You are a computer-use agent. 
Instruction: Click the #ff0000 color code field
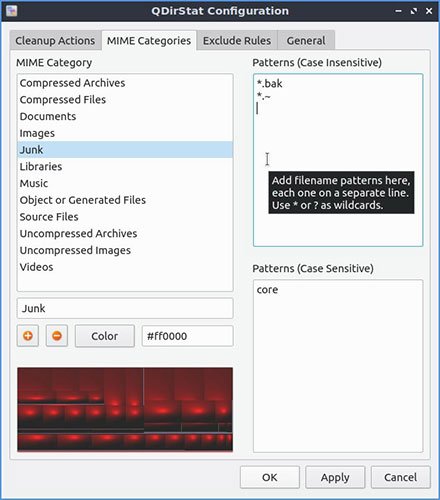[x=187, y=336]
